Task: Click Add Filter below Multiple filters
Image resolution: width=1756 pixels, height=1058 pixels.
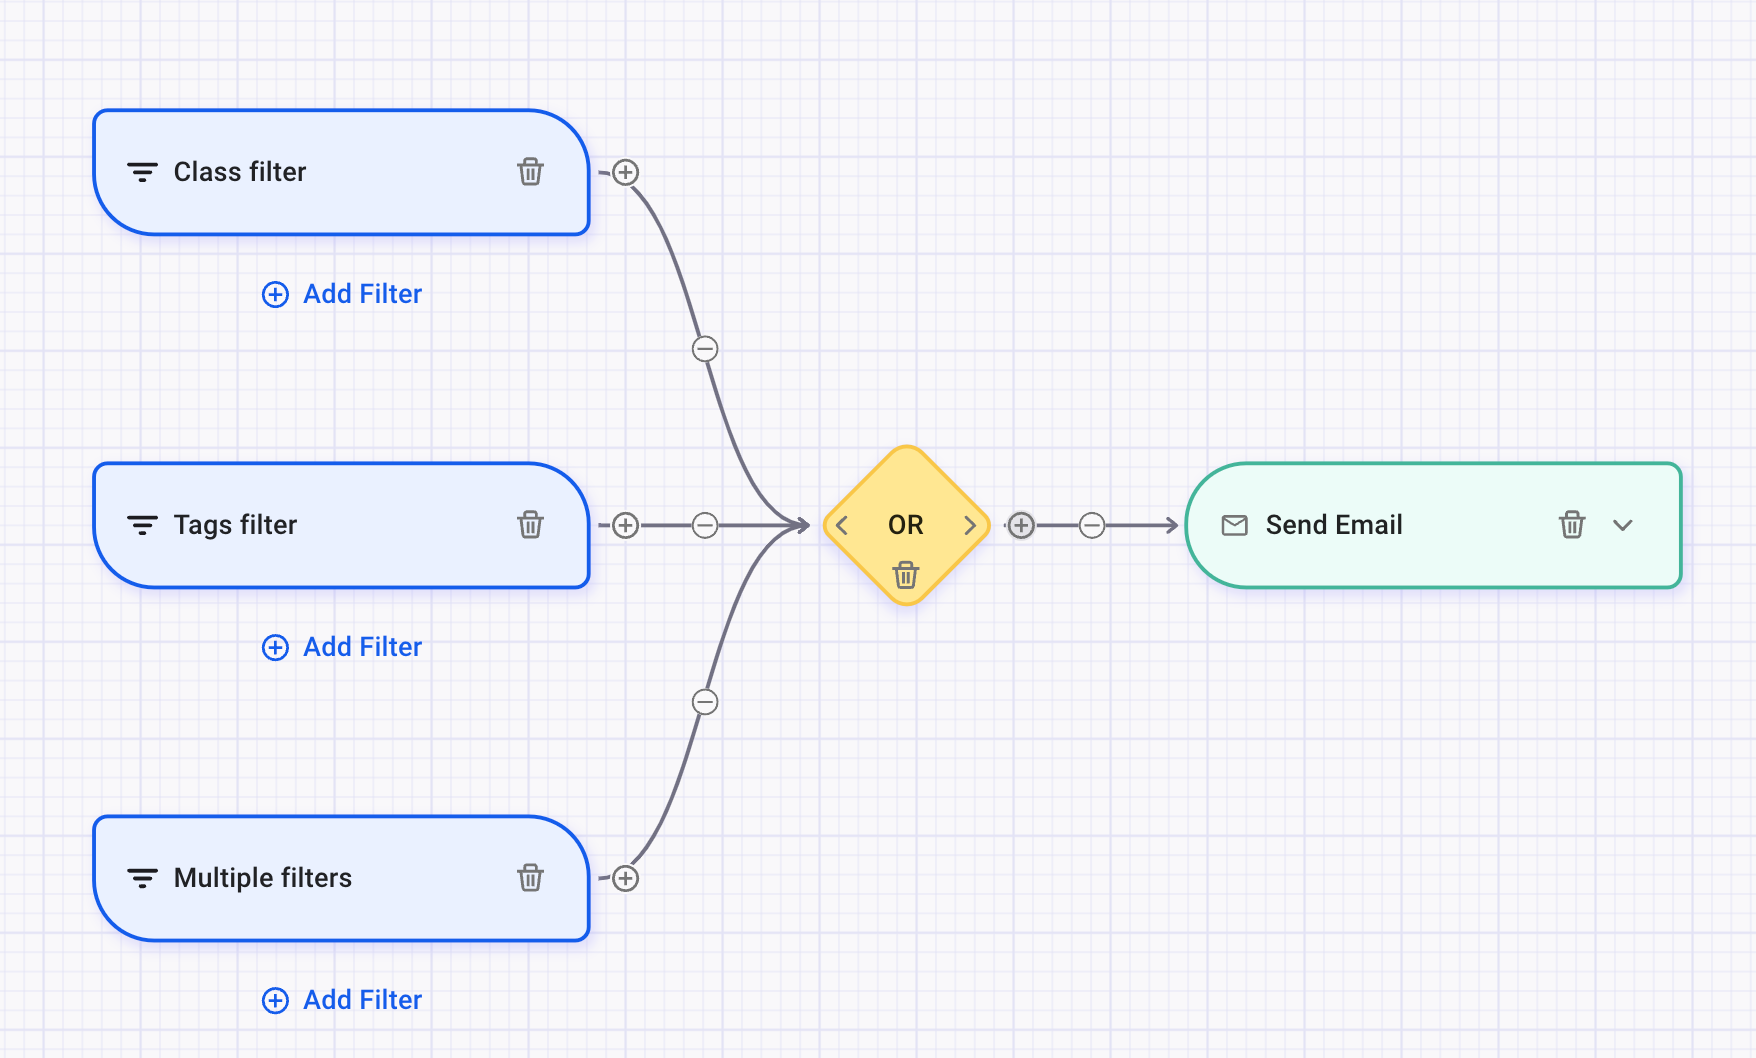Action: (x=341, y=1000)
